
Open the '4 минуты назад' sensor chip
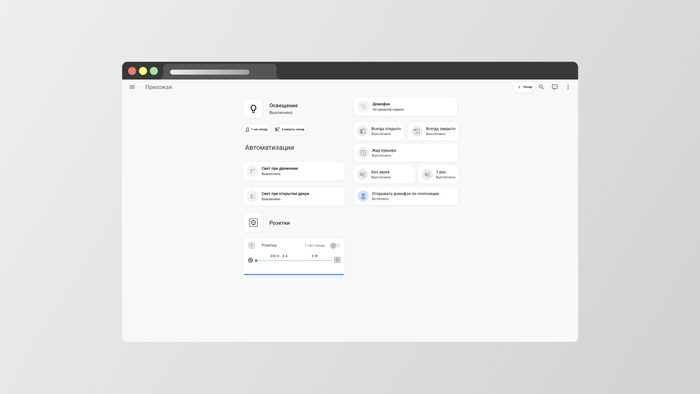[x=289, y=129]
